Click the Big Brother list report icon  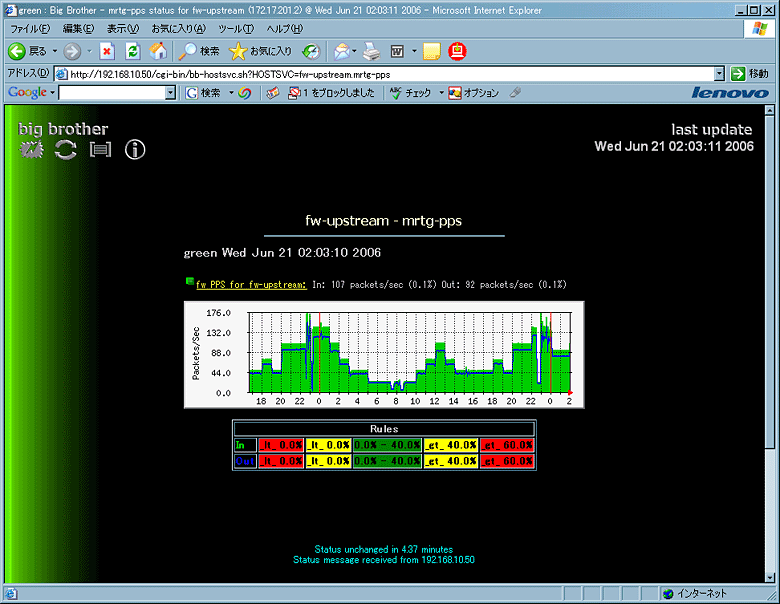pos(100,150)
